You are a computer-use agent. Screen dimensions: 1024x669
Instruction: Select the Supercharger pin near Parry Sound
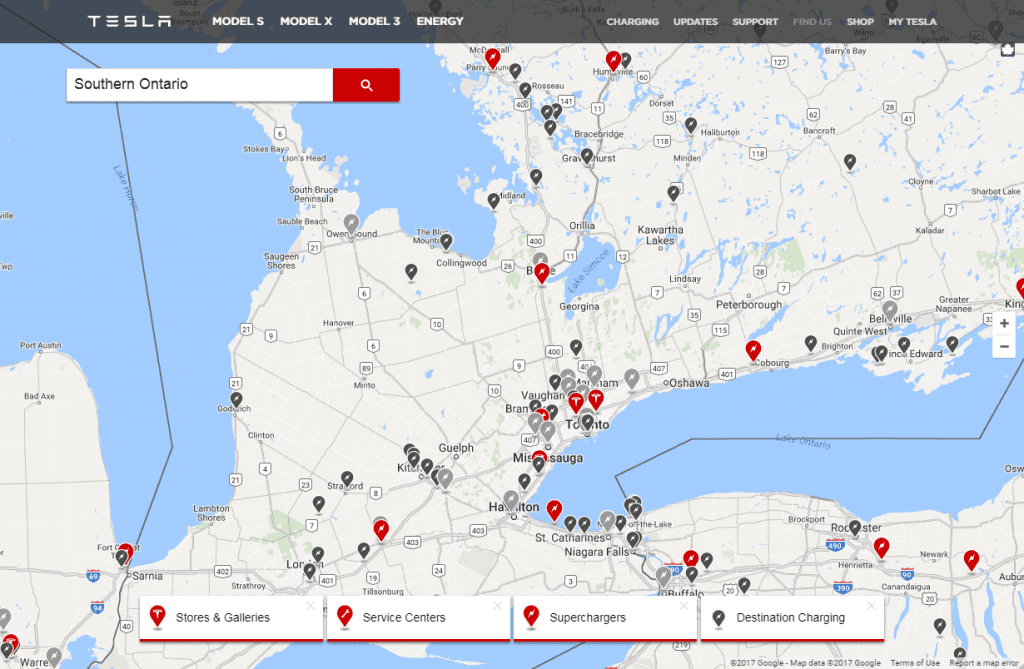coord(492,58)
